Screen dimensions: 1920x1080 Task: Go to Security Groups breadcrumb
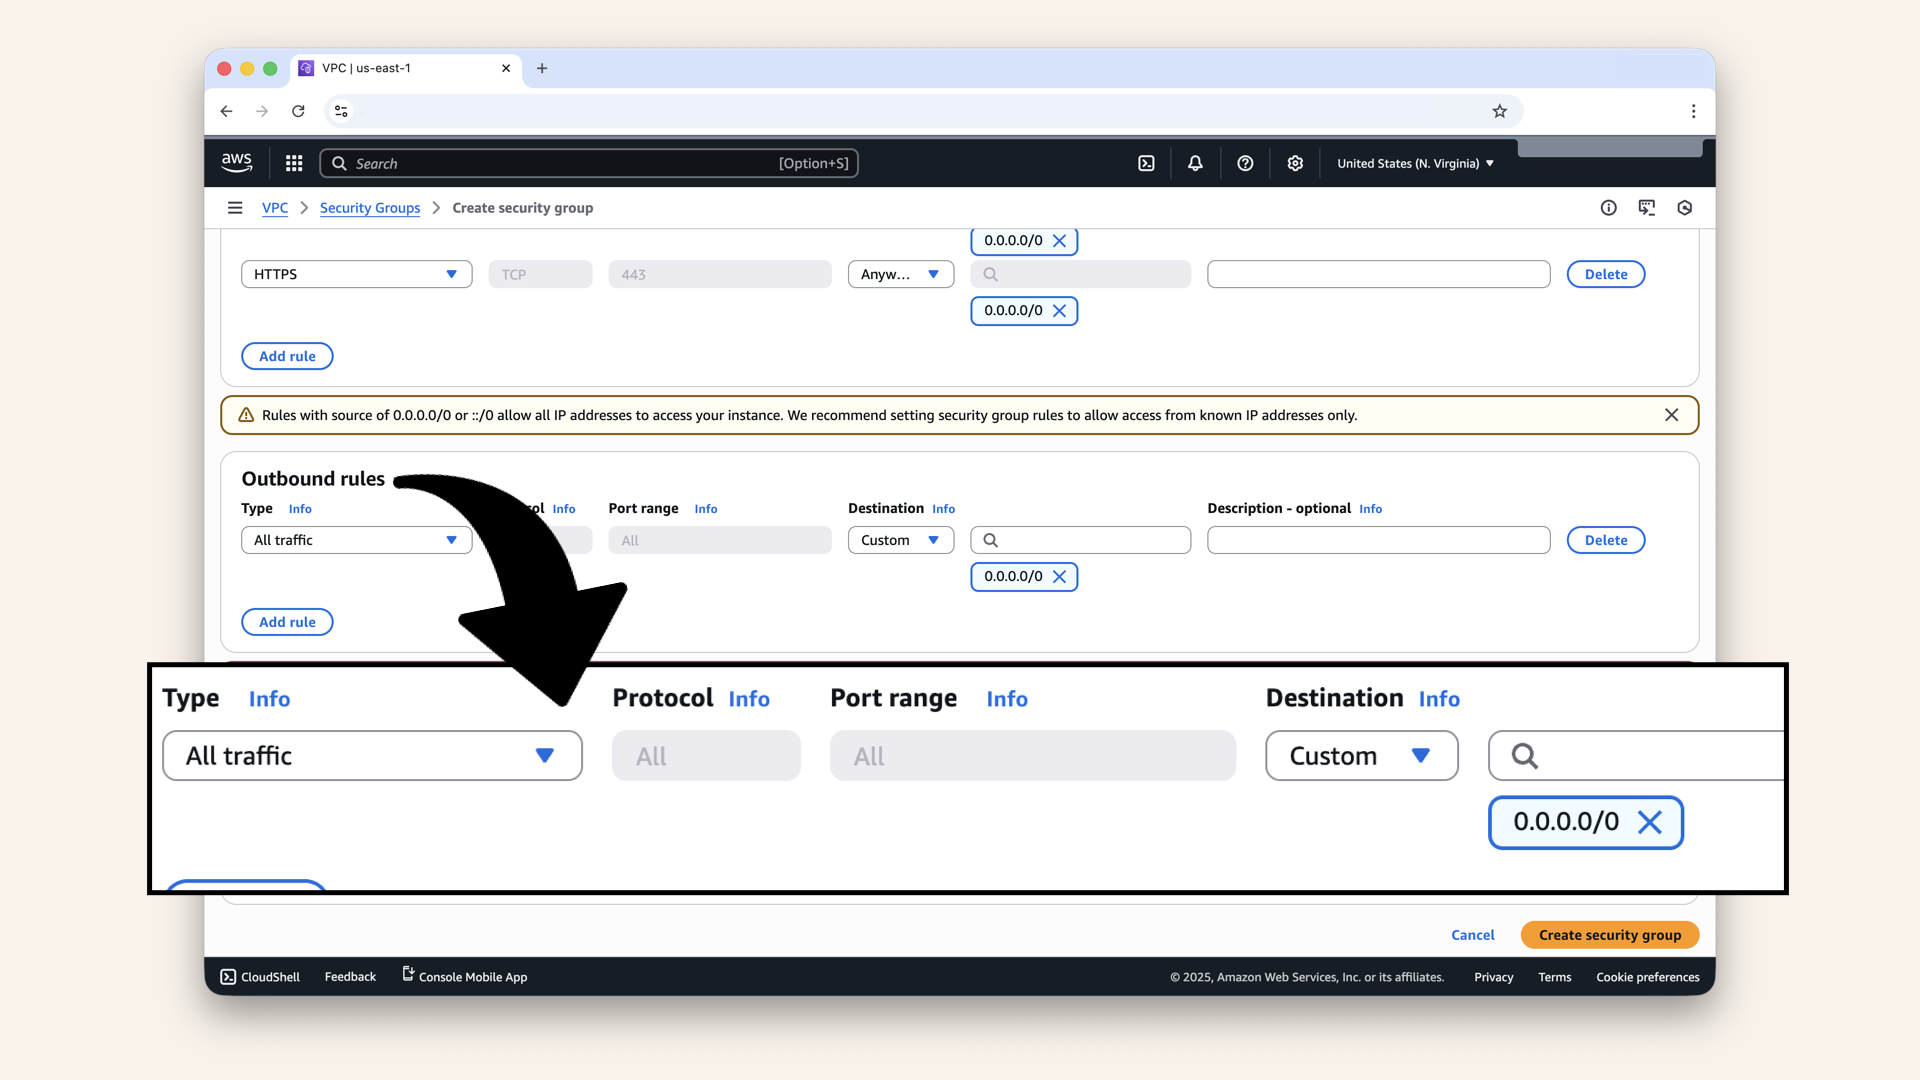coord(370,208)
